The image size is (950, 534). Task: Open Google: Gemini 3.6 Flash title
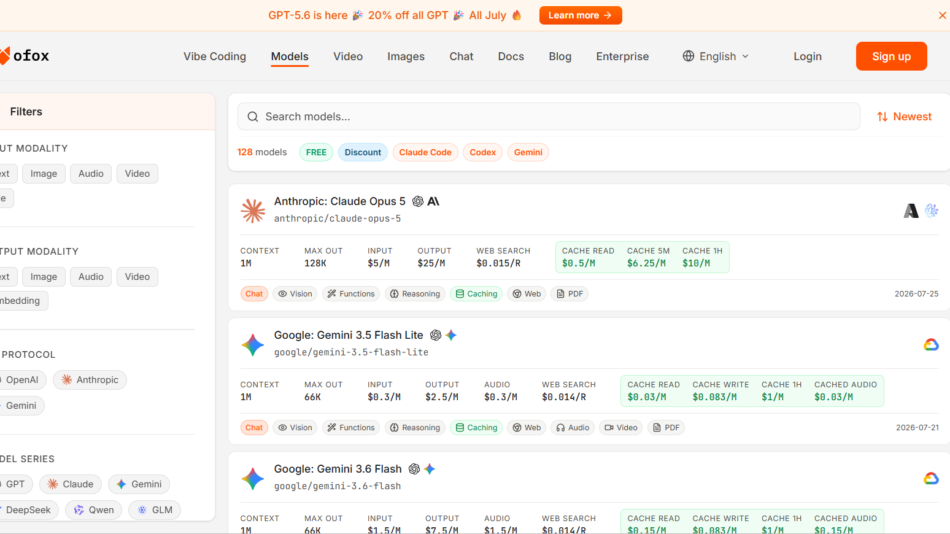(x=337, y=469)
